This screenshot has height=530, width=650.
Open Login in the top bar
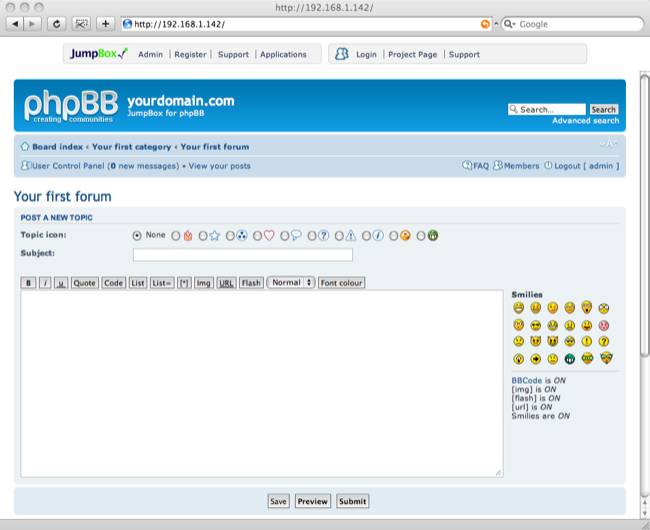366,54
